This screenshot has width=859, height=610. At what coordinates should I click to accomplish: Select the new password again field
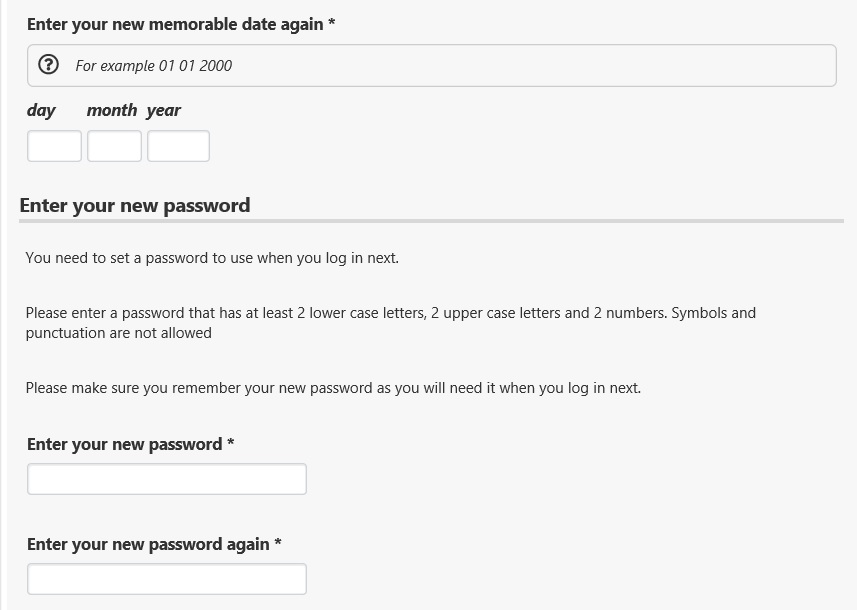point(167,579)
